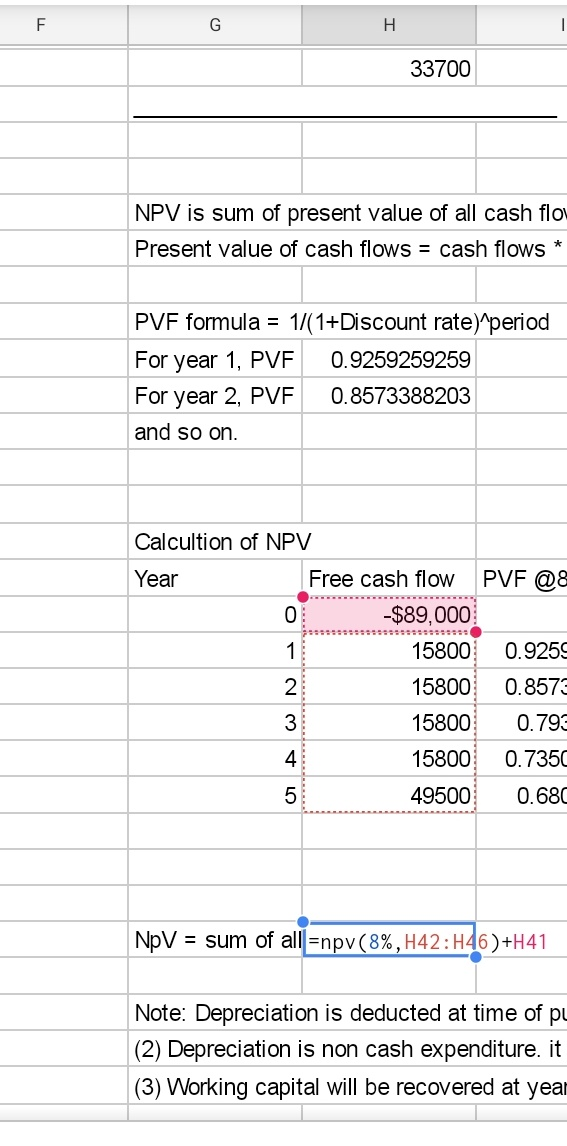
Task: Click the PVF formula description cell
Action: point(342,322)
